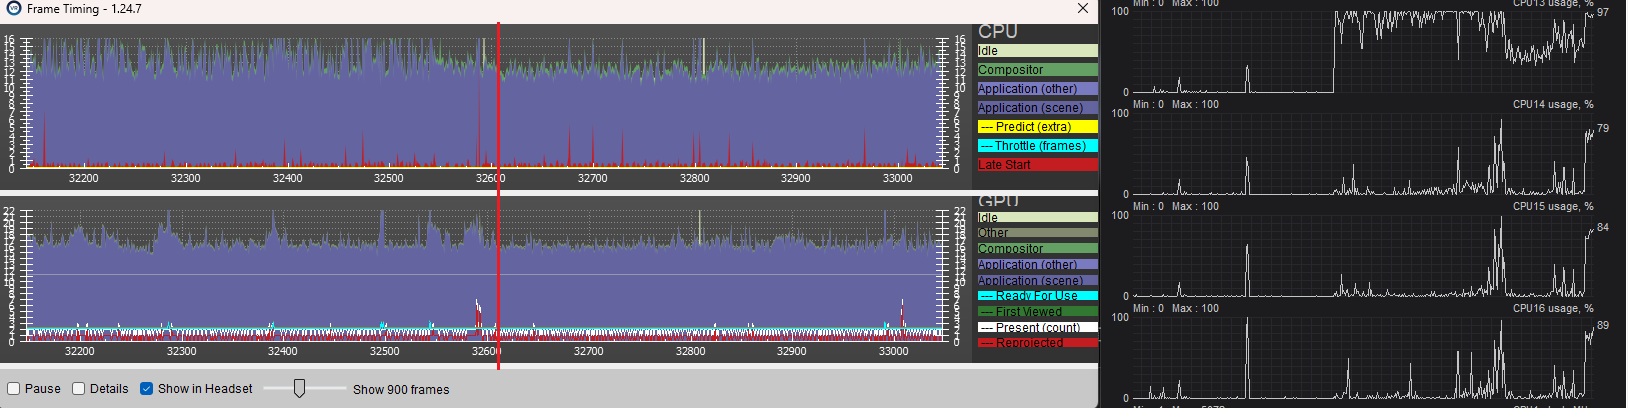Select CPU Application (other) legend entry
Screen dimensions: 1628x408
1037,89
